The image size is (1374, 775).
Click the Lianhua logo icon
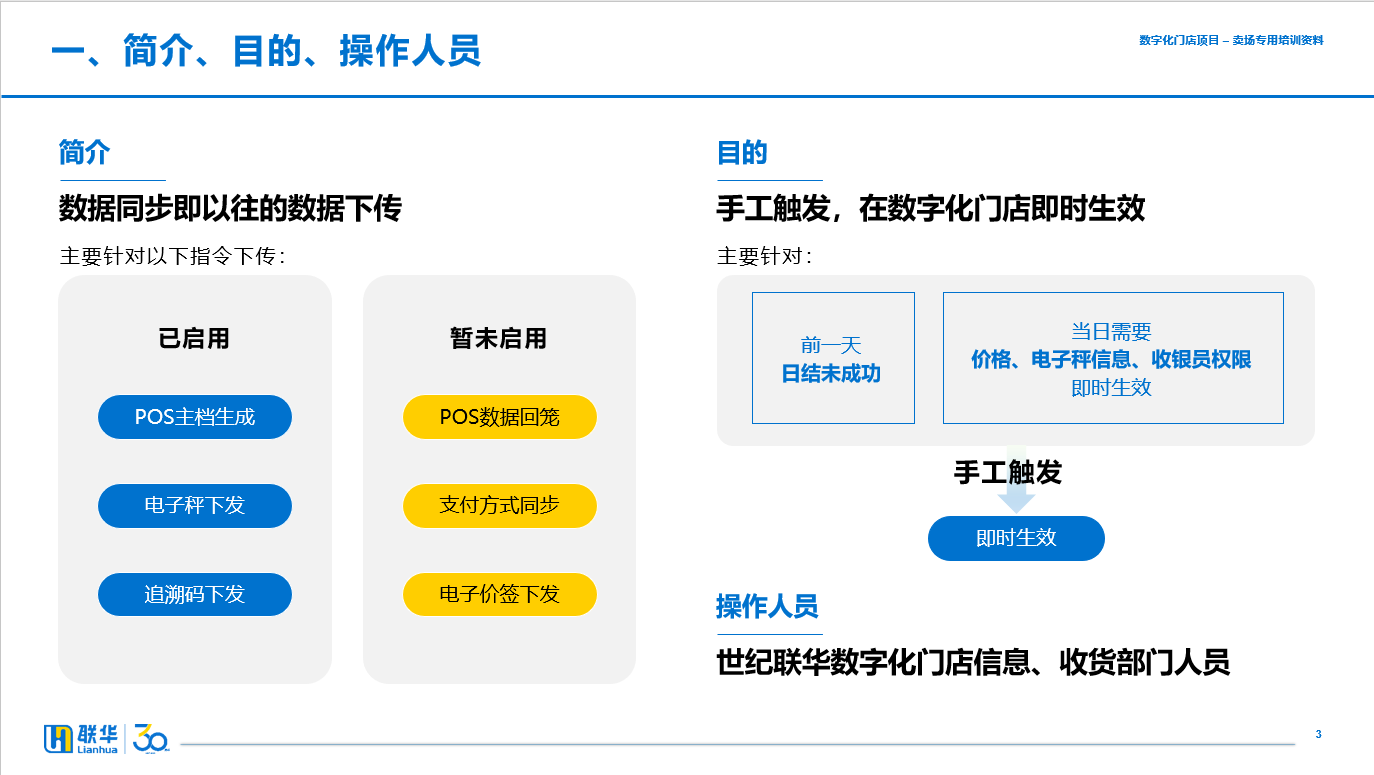pyautogui.click(x=81, y=738)
